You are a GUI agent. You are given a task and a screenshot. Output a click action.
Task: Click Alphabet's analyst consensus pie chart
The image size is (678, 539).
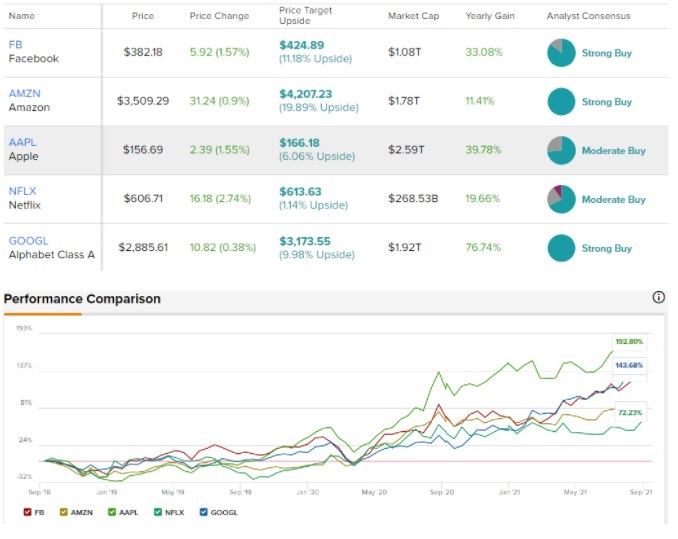561,248
